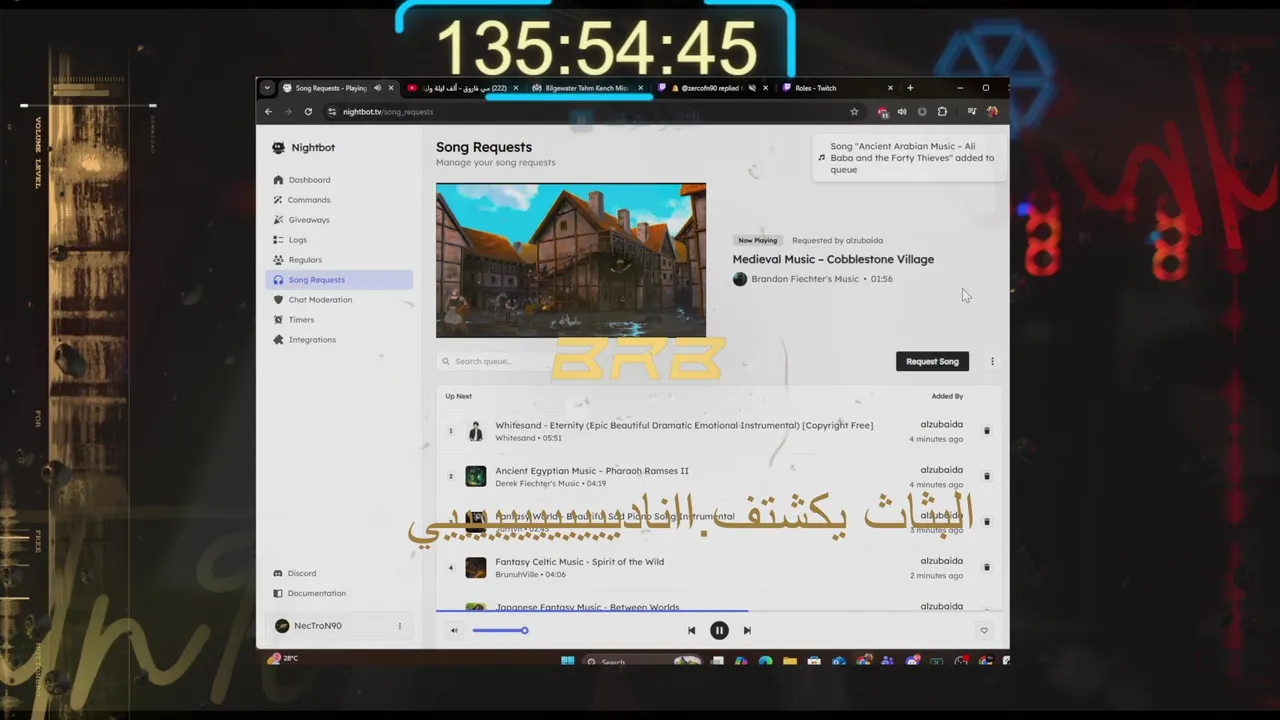The height and width of the screenshot is (720, 1280).
Task: Click the heart favorite icon in player
Action: click(984, 631)
